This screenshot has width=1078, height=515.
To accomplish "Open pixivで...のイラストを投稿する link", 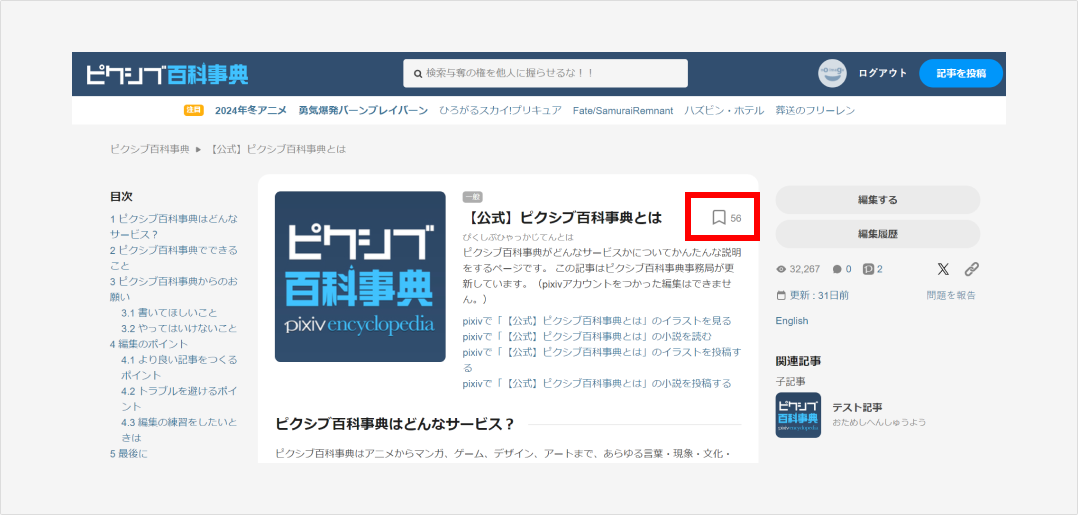I will (x=602, y=360).
